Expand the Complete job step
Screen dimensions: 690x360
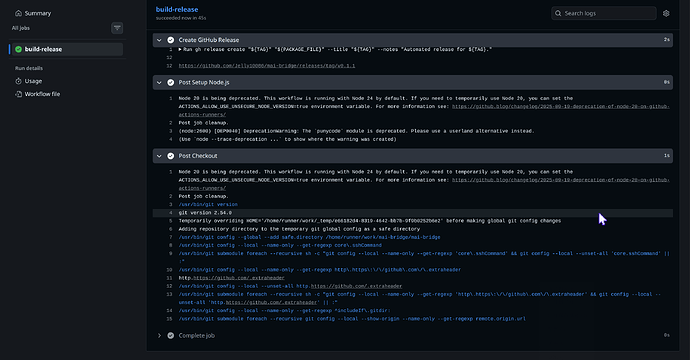pyautogui.click(x=159, y=335)
